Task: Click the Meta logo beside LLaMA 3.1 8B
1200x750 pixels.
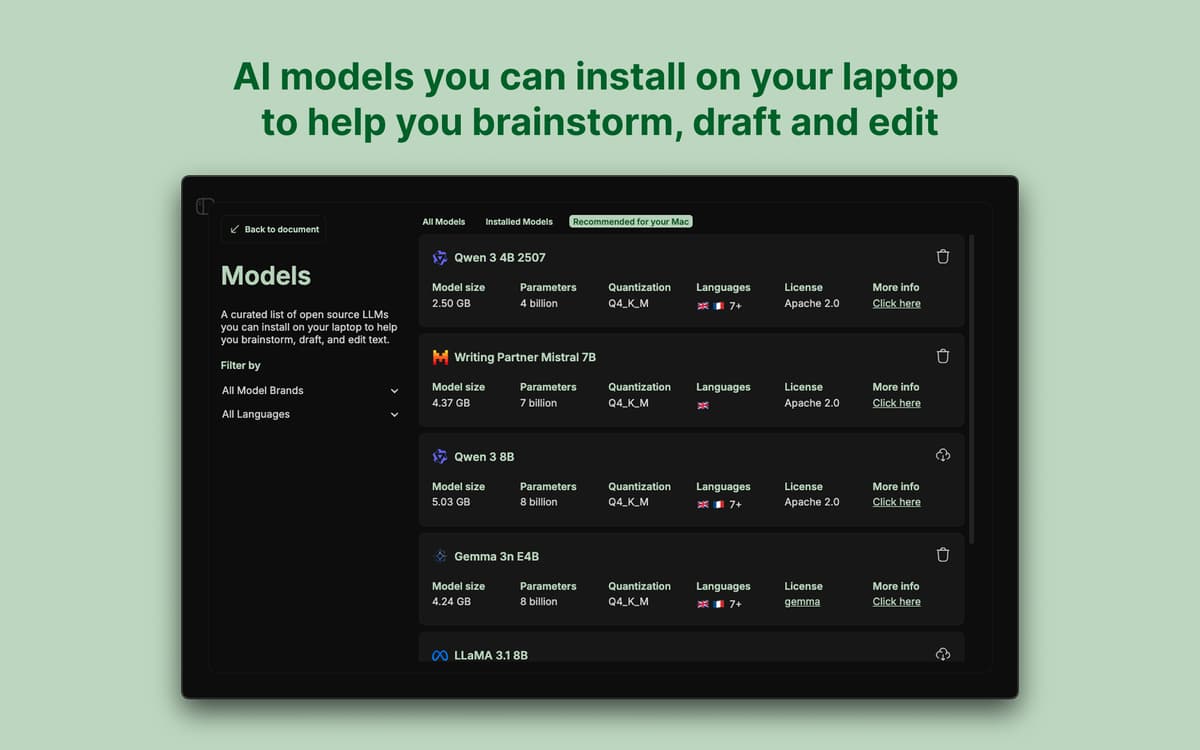Action: pyautogui.click(x=440, y=656)
